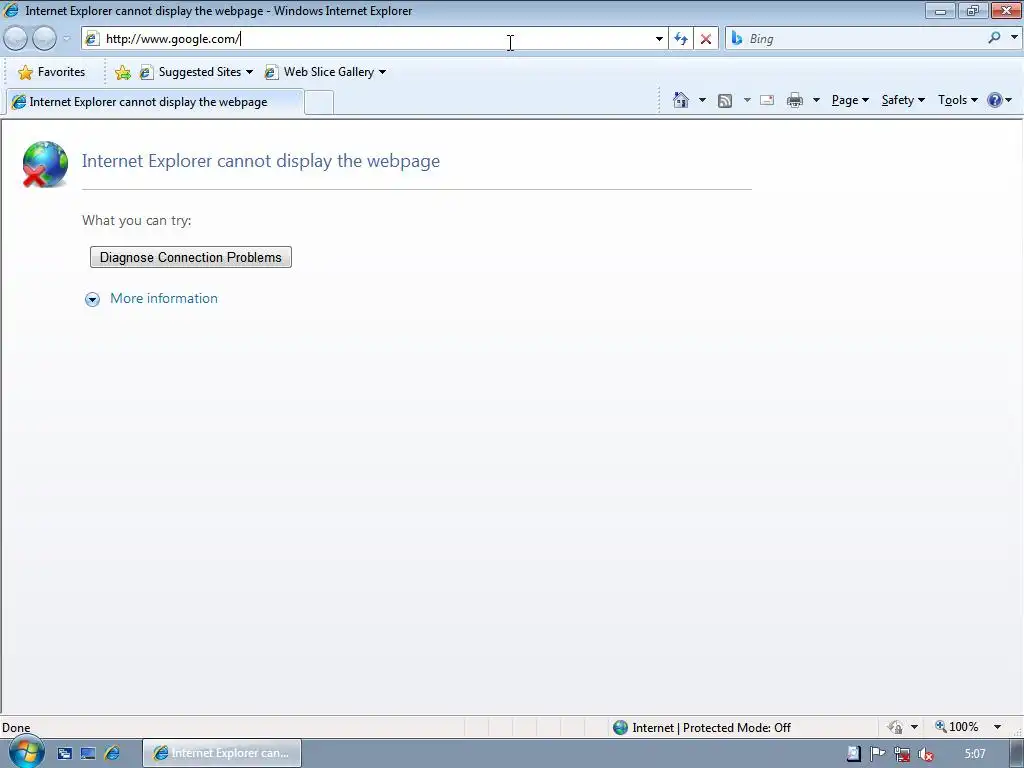Click the Forward navigation button
The height and width of the screenshot is (768, 1024).
44,39
